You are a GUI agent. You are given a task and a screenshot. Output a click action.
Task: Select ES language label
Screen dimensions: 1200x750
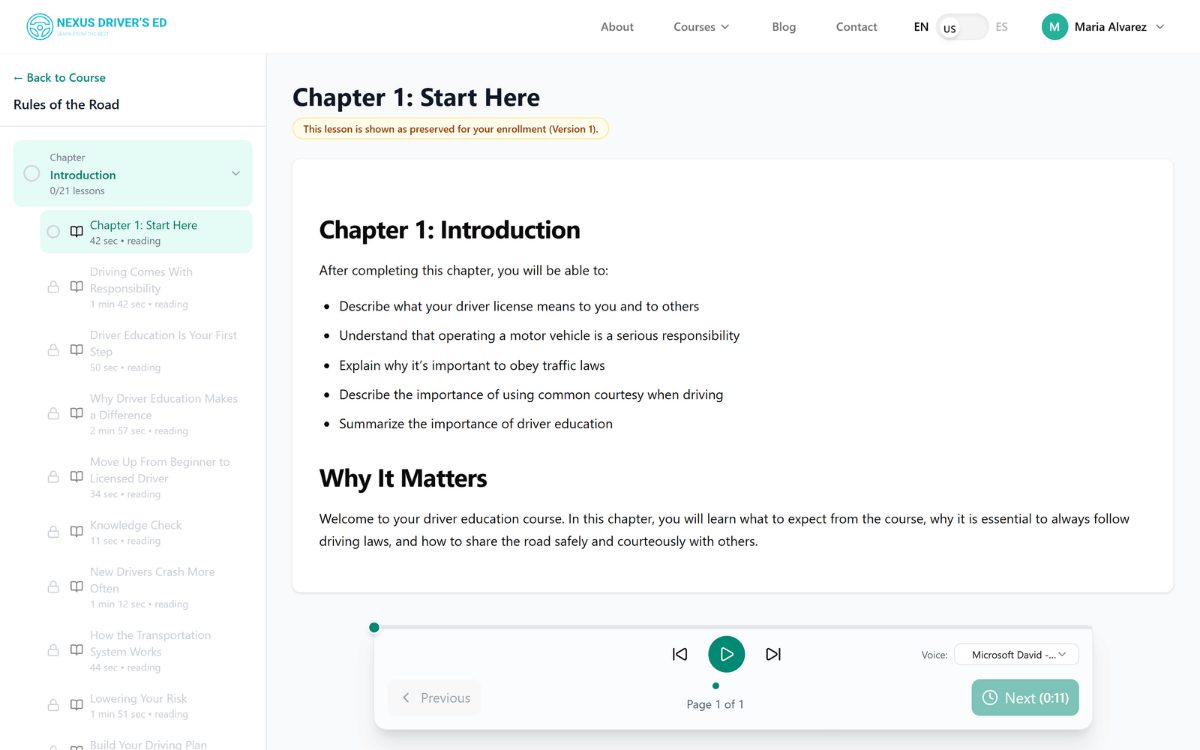[1002, 27]
